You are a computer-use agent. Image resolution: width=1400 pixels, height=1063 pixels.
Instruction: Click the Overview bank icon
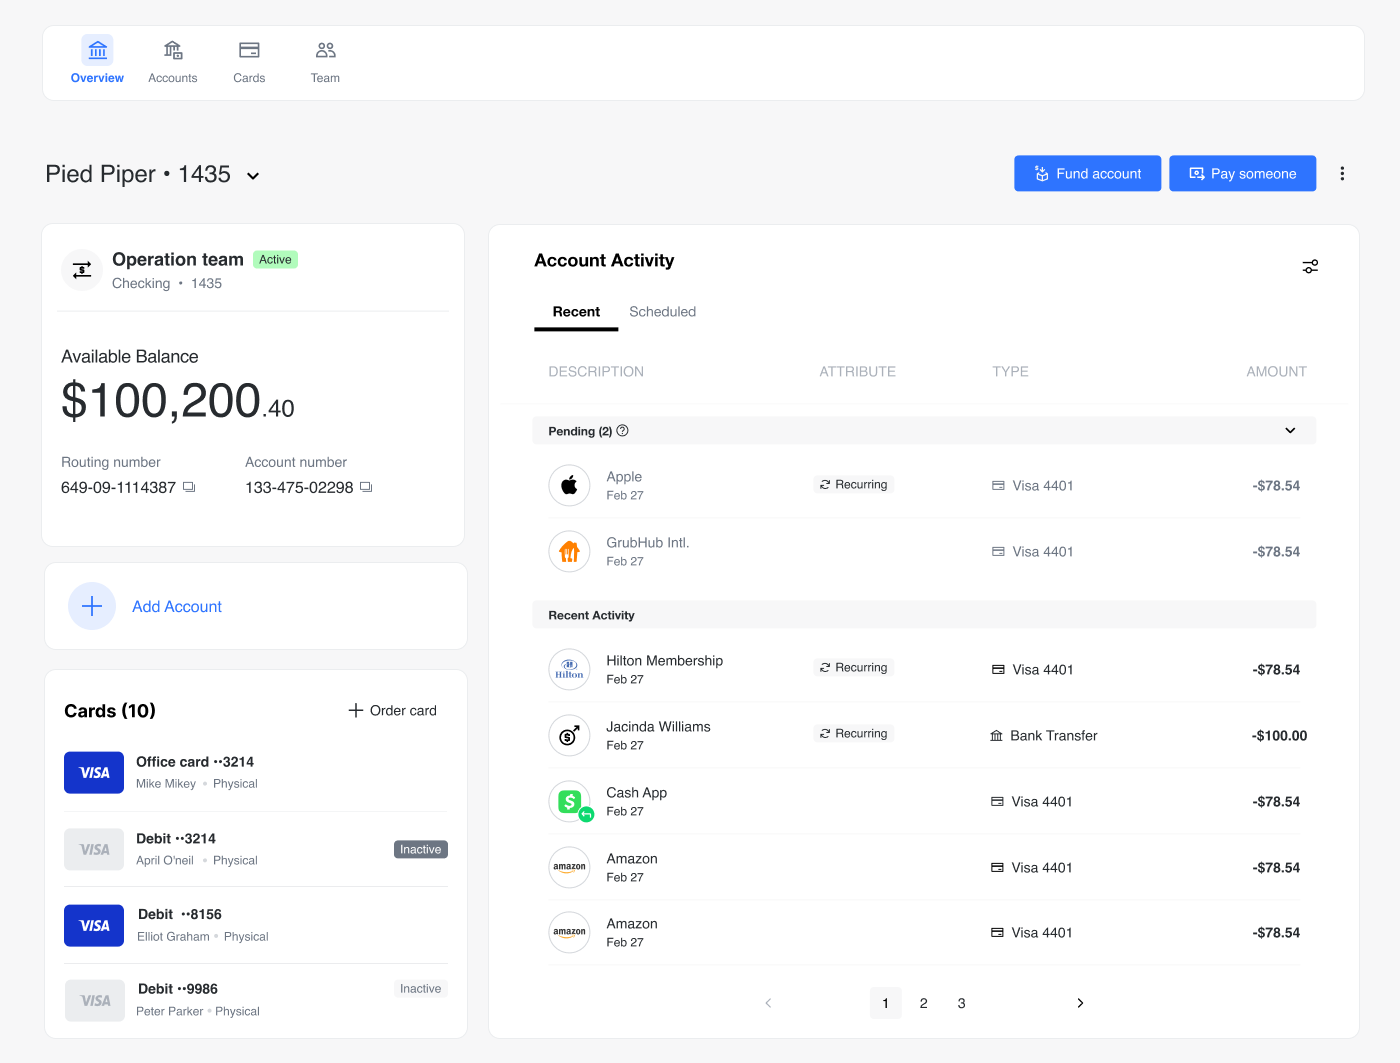pos(97,49)
